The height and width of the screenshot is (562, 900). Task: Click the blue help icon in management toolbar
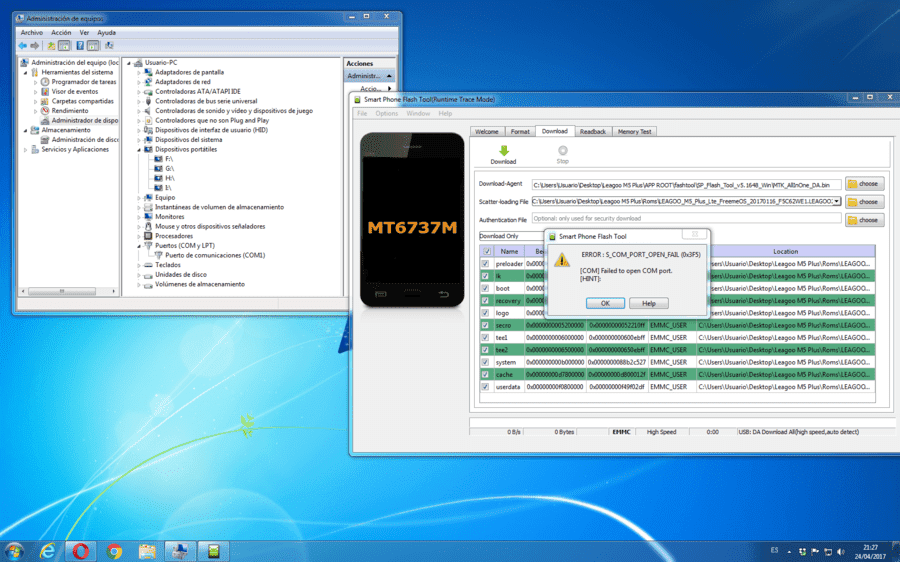(x=80, y=45)
